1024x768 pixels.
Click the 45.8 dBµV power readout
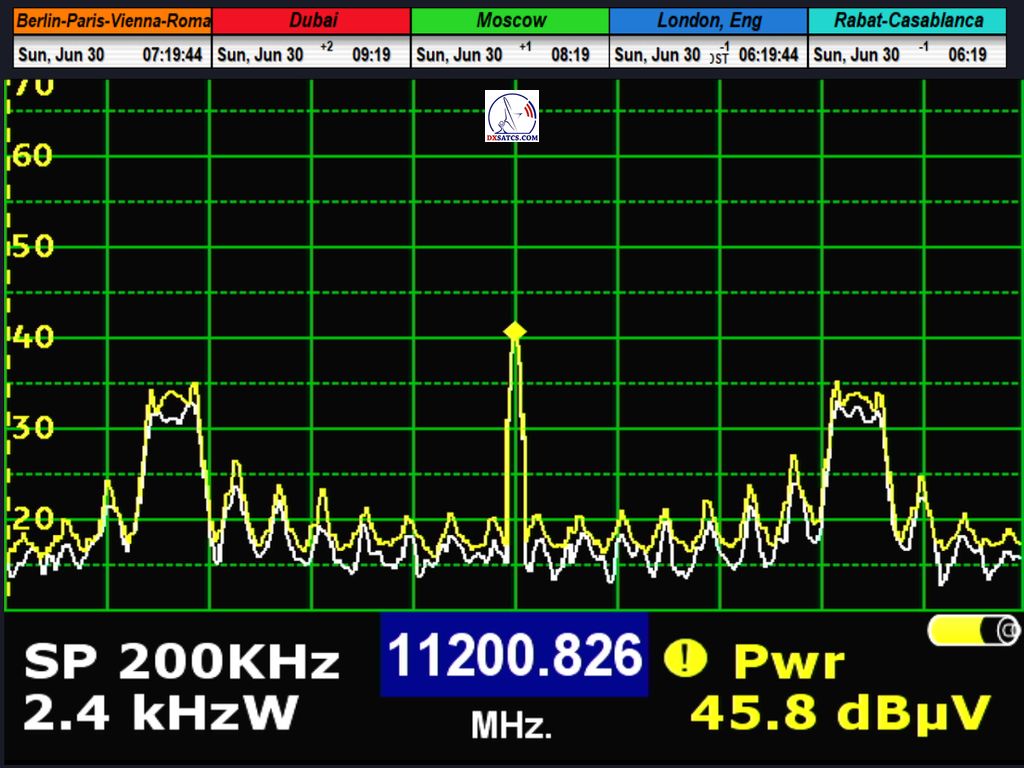(840, 712)
